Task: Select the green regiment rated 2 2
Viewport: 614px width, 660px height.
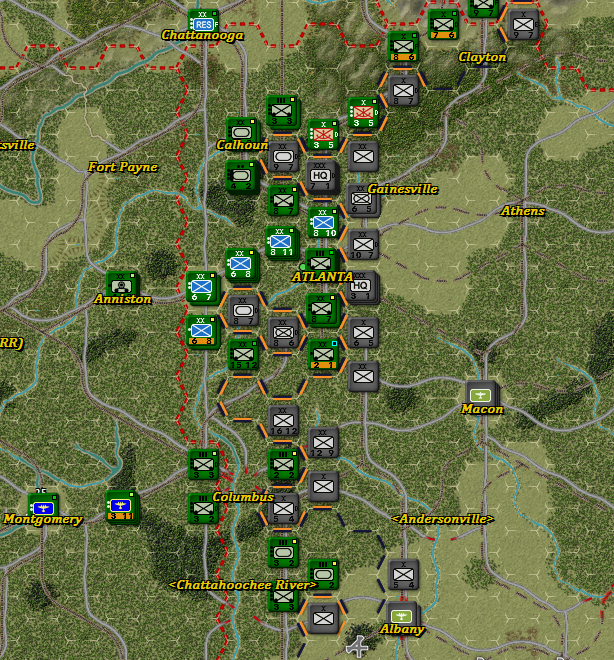Action: 283,464
